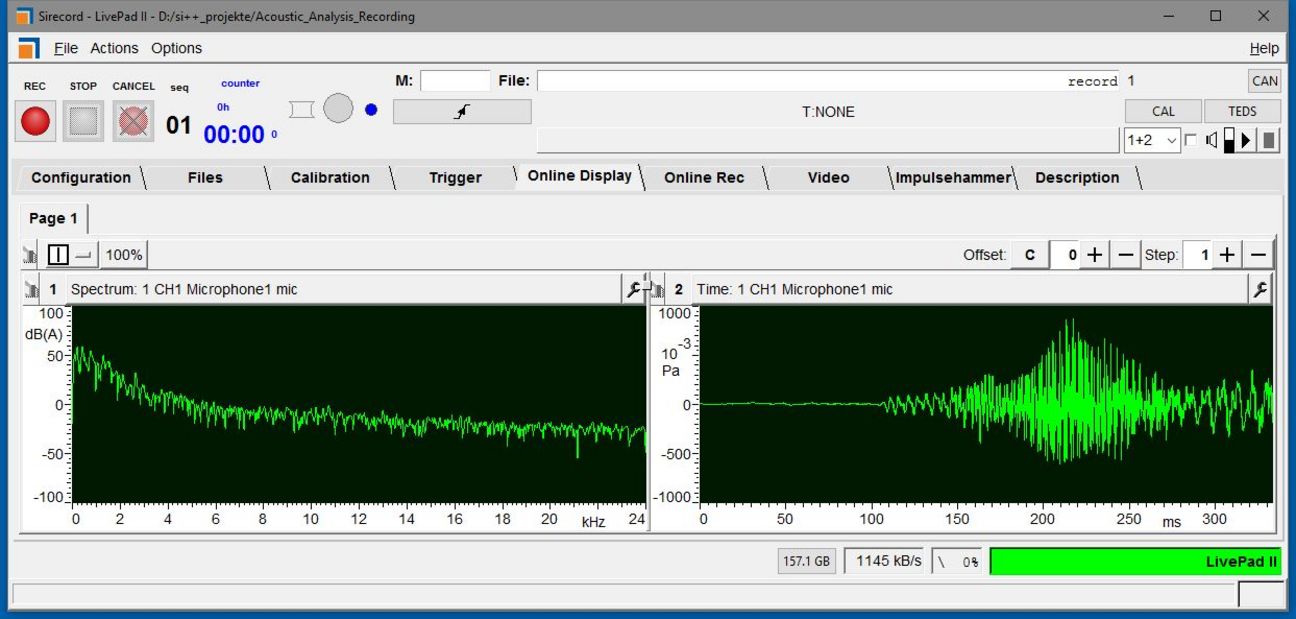Click the Sirecord logo beside File menu
The image size is (1296, 619).
pyautogui.click(x=29, y=48)
